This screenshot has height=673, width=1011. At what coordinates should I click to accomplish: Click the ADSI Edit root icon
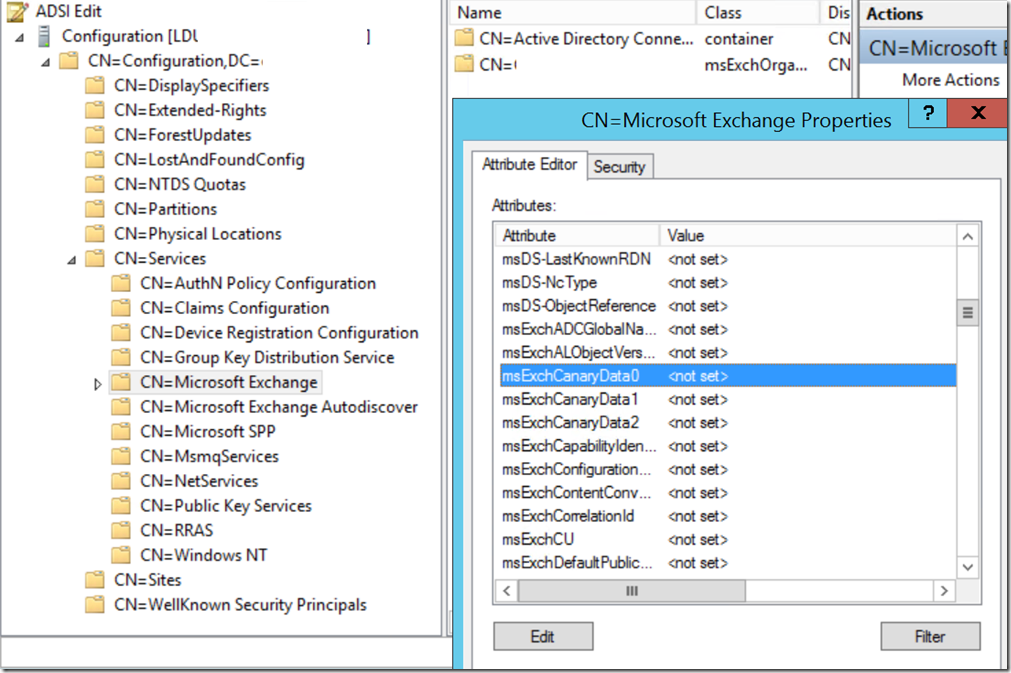pos(17,11)
